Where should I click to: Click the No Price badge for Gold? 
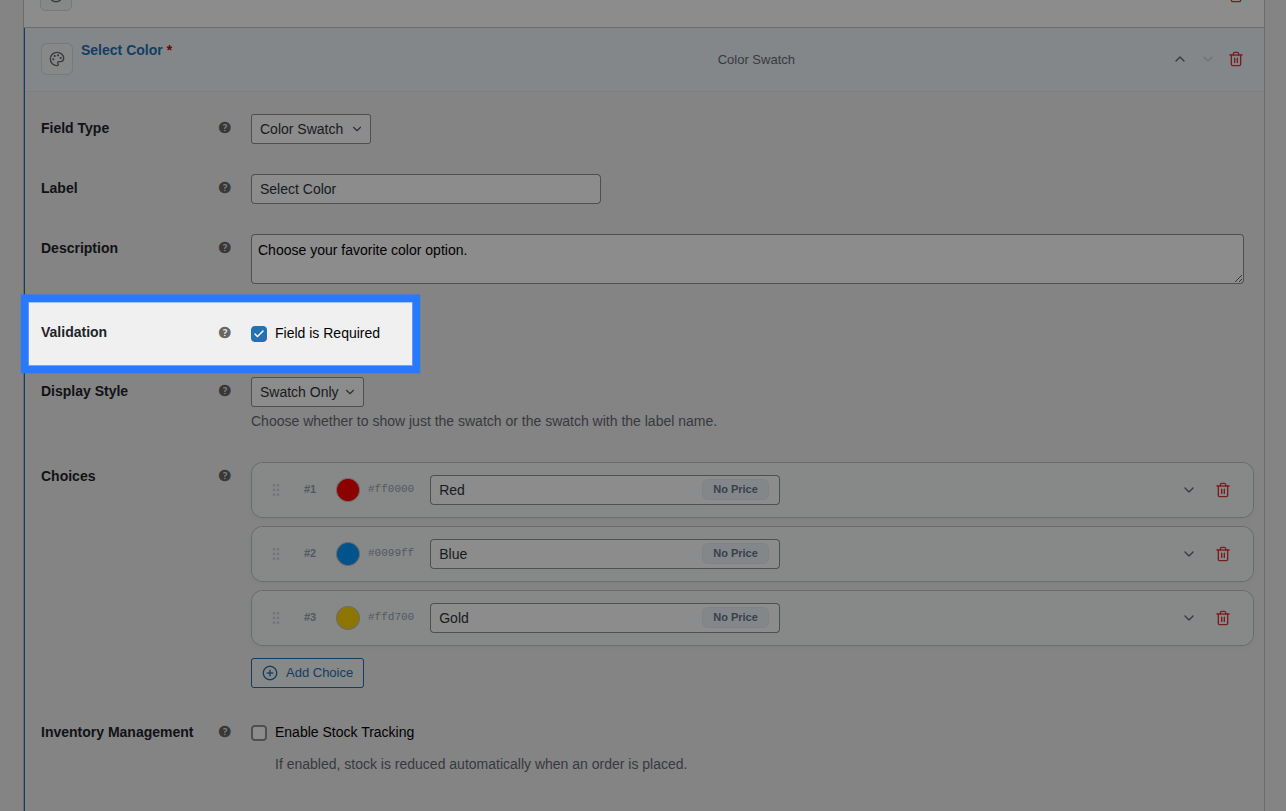[x=736, y=618]
